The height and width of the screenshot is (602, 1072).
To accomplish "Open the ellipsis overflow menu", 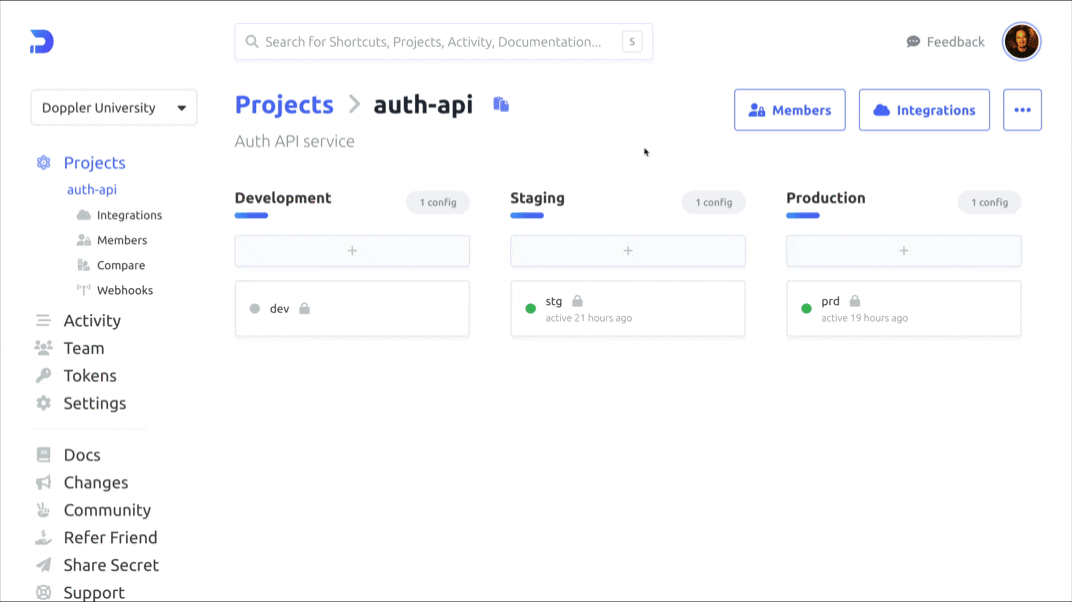I will pyautogui.click(x=1022, y=109).
